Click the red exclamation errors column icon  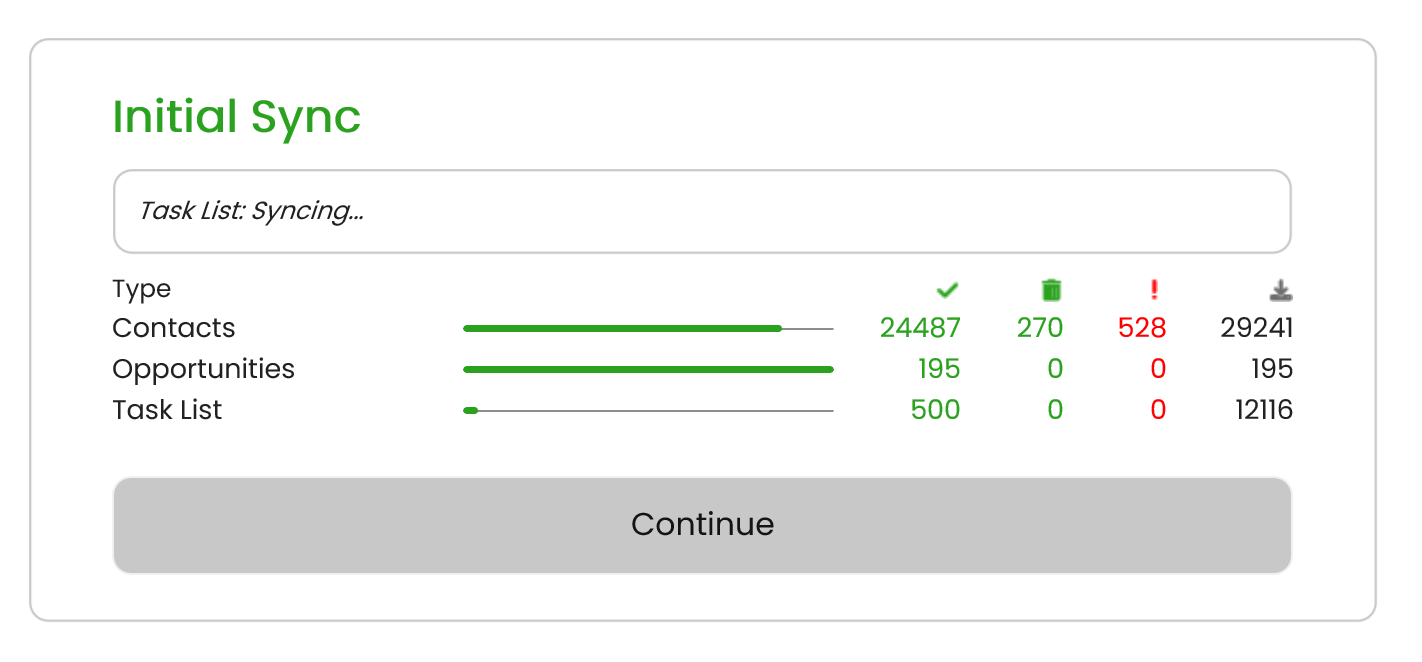(1154, 290)
